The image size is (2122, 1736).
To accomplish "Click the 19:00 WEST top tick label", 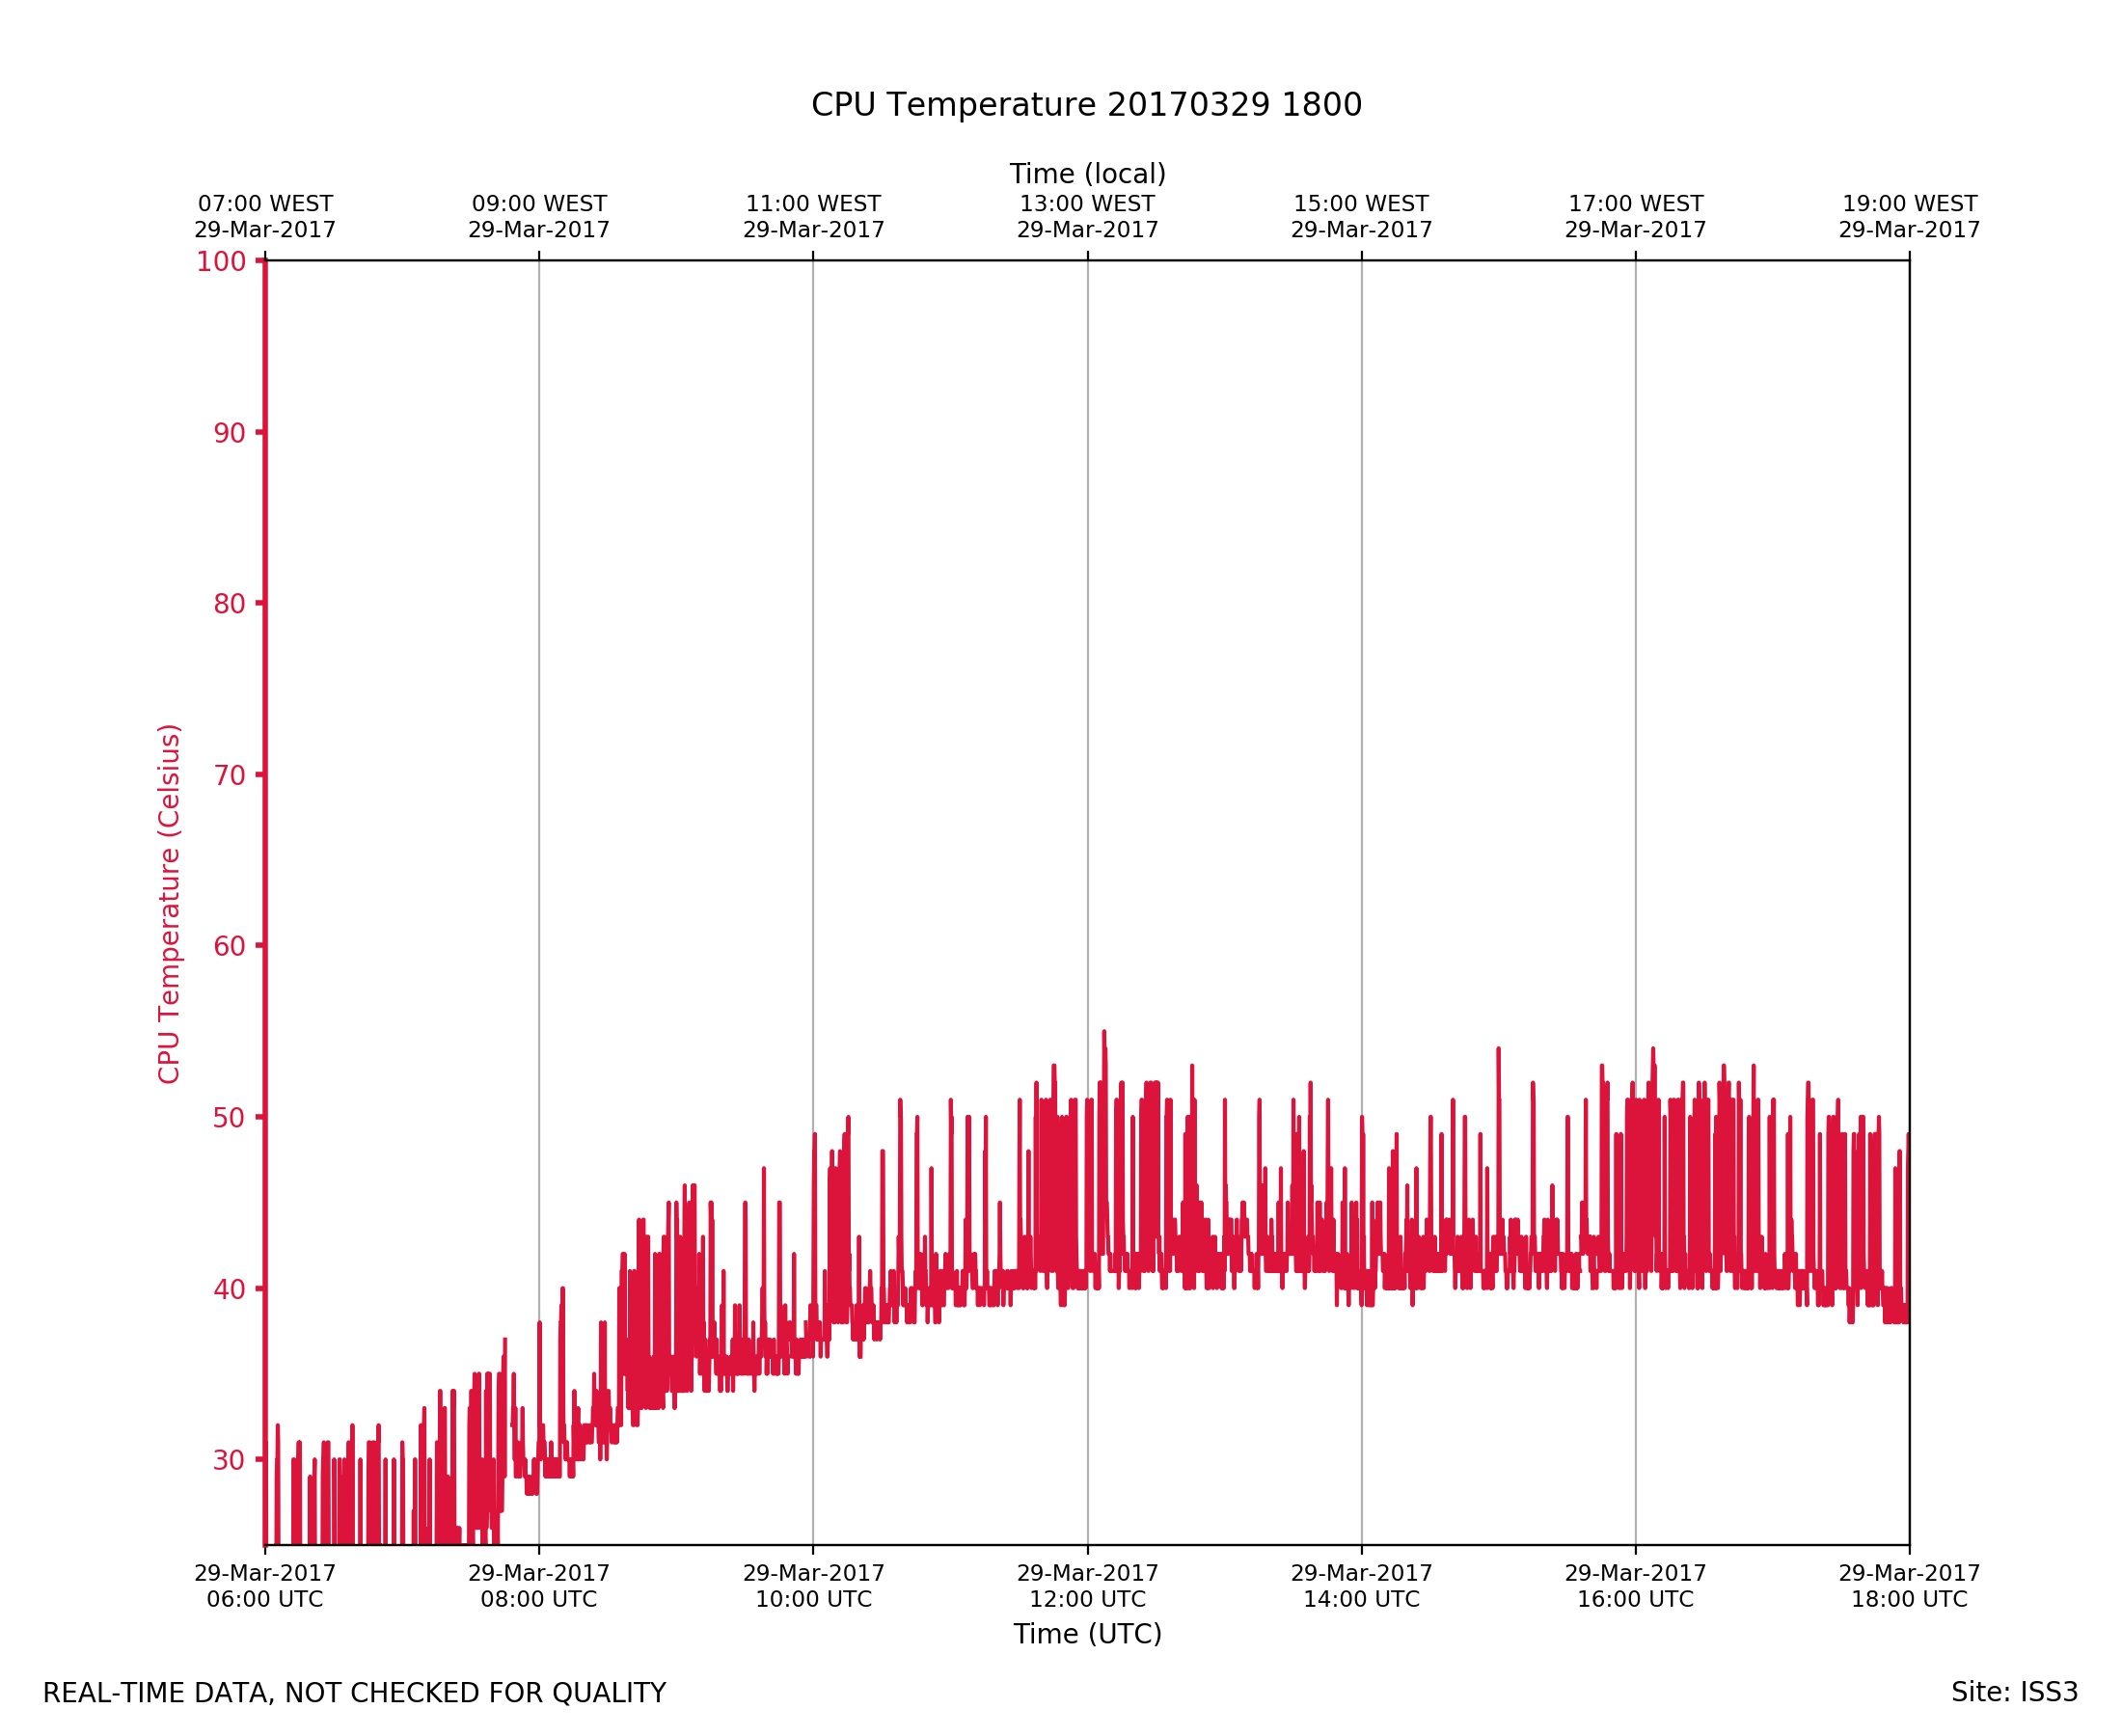I will click(x=1909, y=217).
